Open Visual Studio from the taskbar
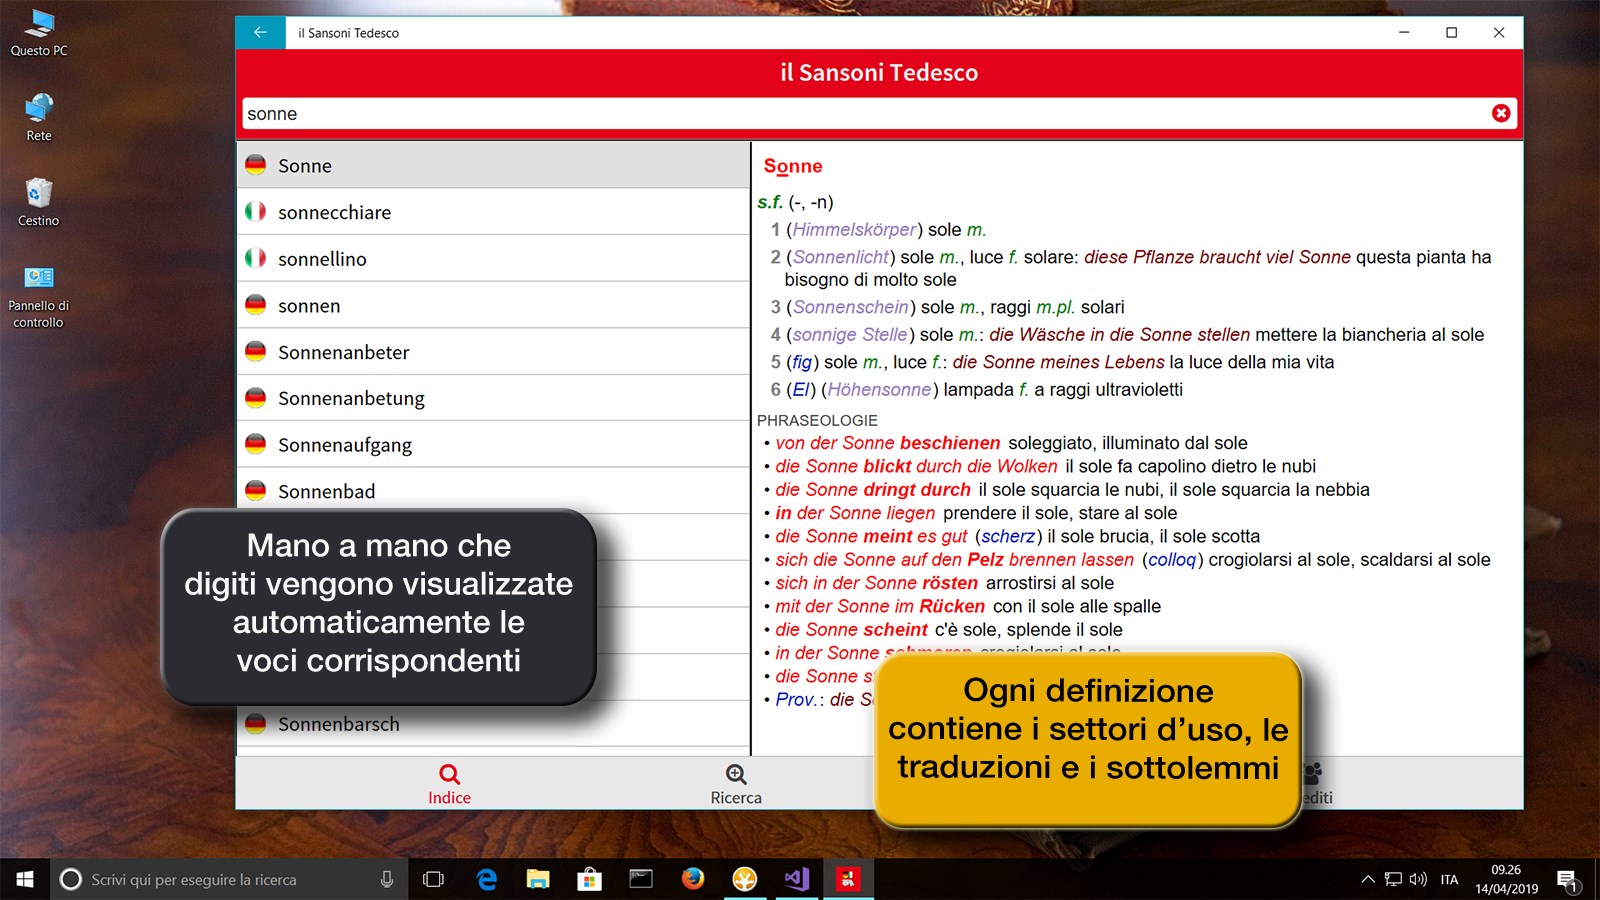Screen dimensions: 1600x900 click(x=796, y=879)
